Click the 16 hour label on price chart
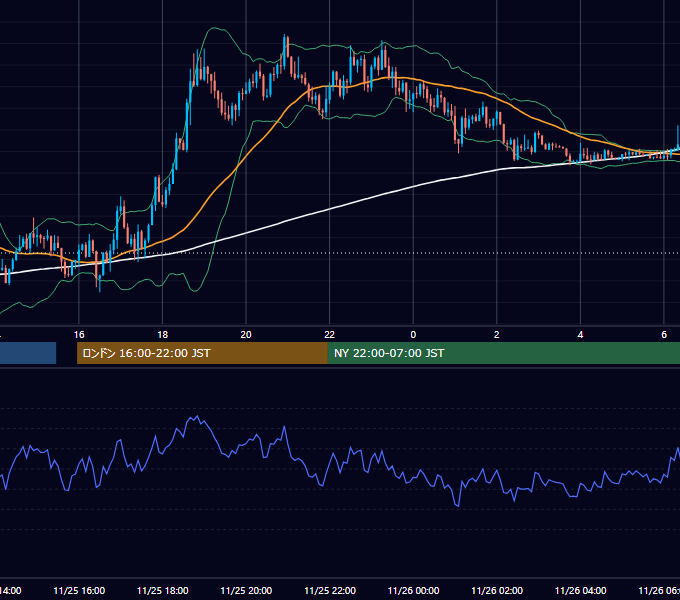This screenshot has width=680, height=600. tap(79, 335)
